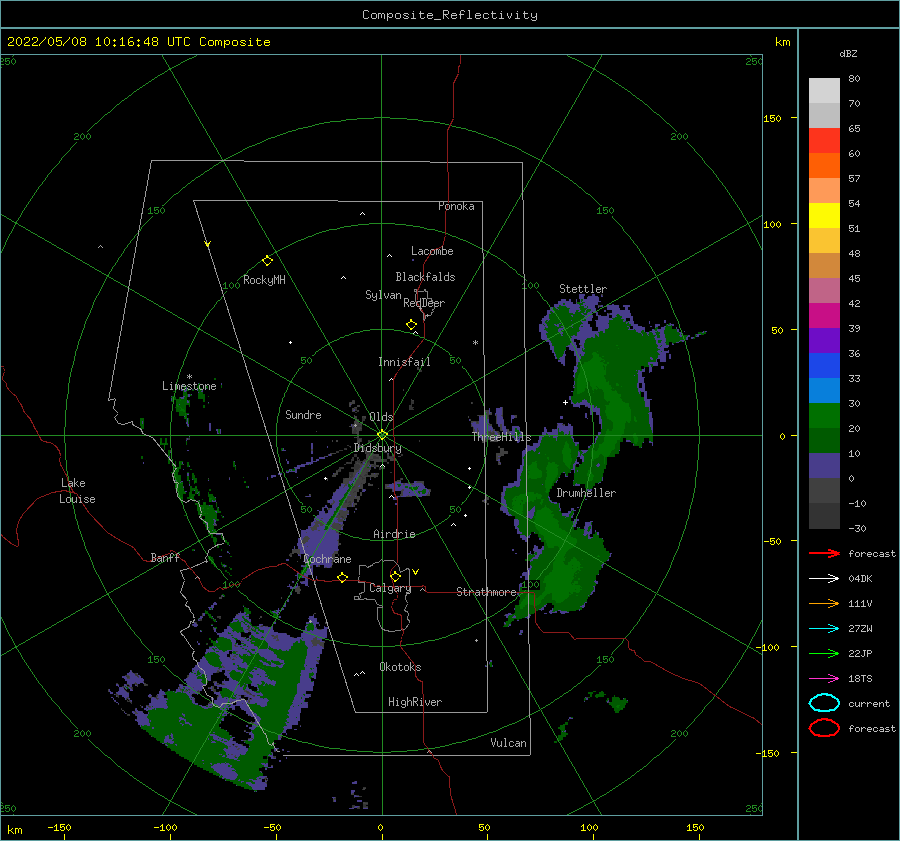Click the Stettler city label
900x841 pixels.
[583, 289]
